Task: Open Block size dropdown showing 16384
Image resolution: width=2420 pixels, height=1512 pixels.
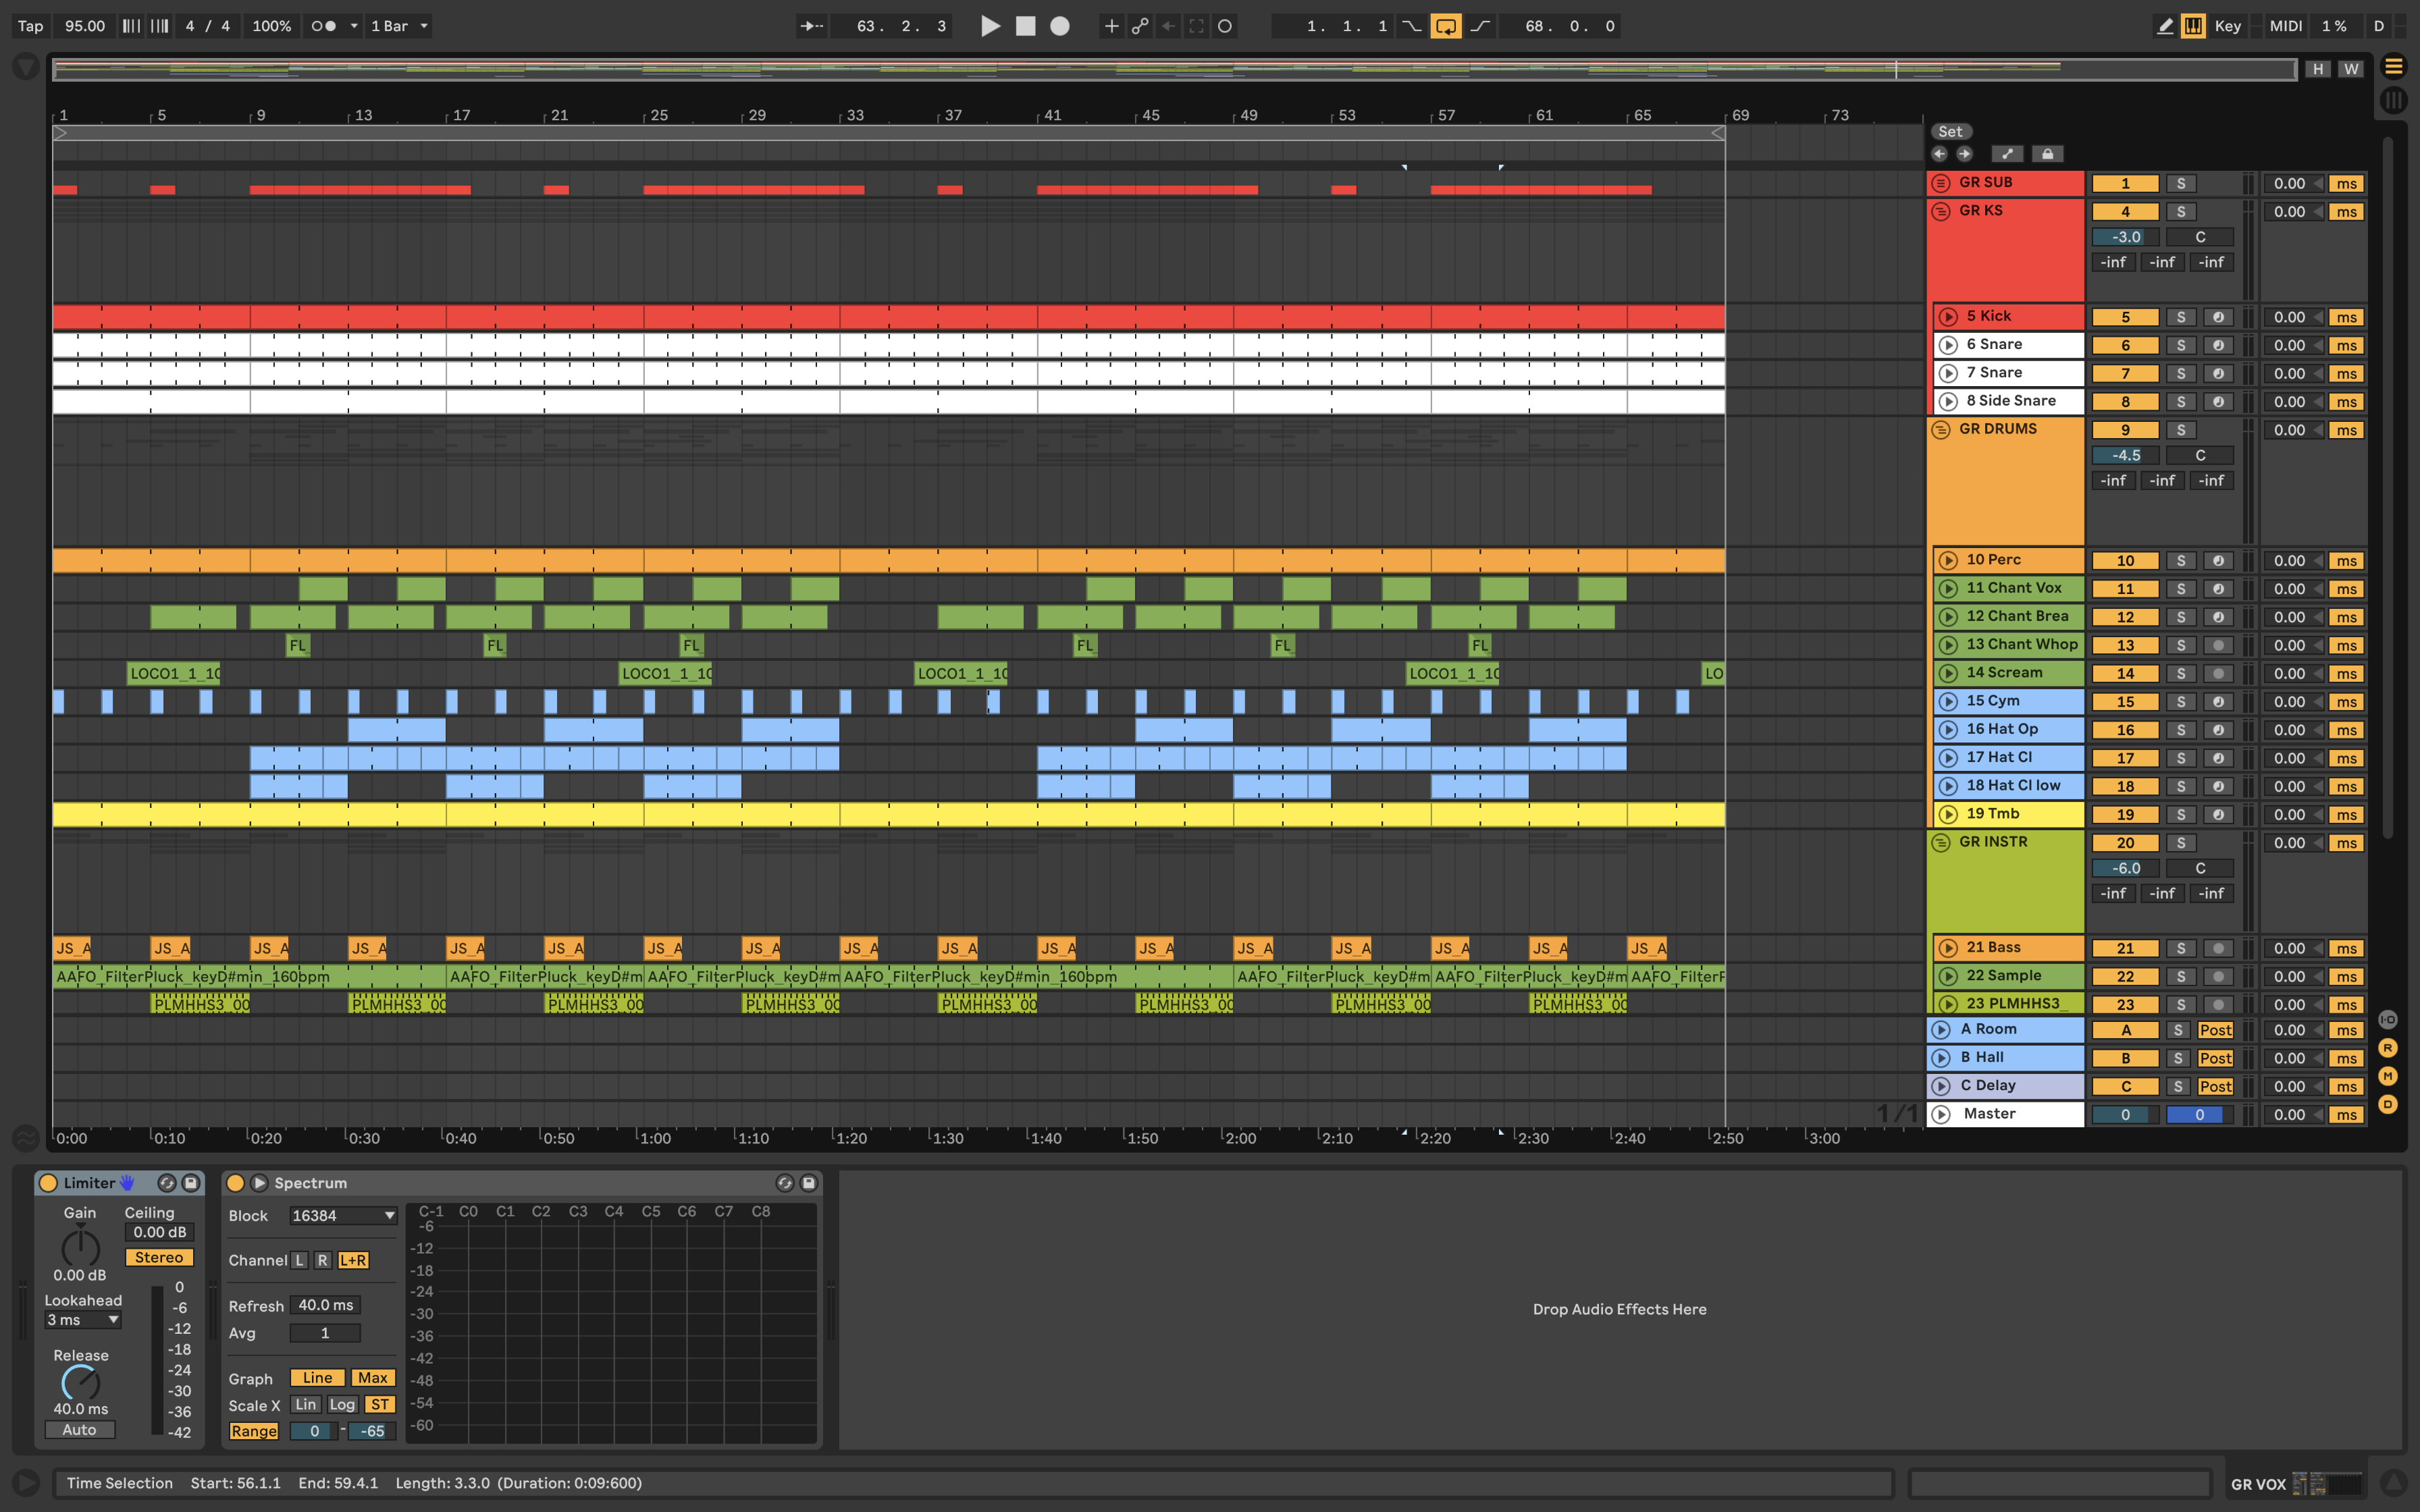Action: click(343, 1216)
